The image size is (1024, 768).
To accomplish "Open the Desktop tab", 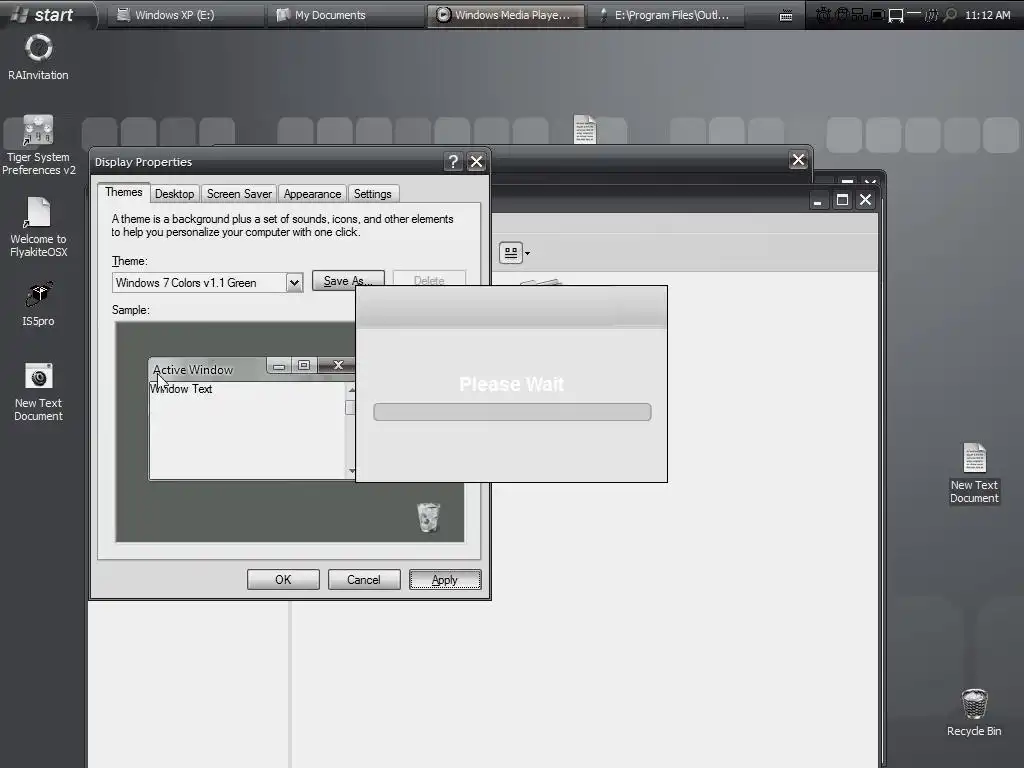I will [x=174, y=194].
